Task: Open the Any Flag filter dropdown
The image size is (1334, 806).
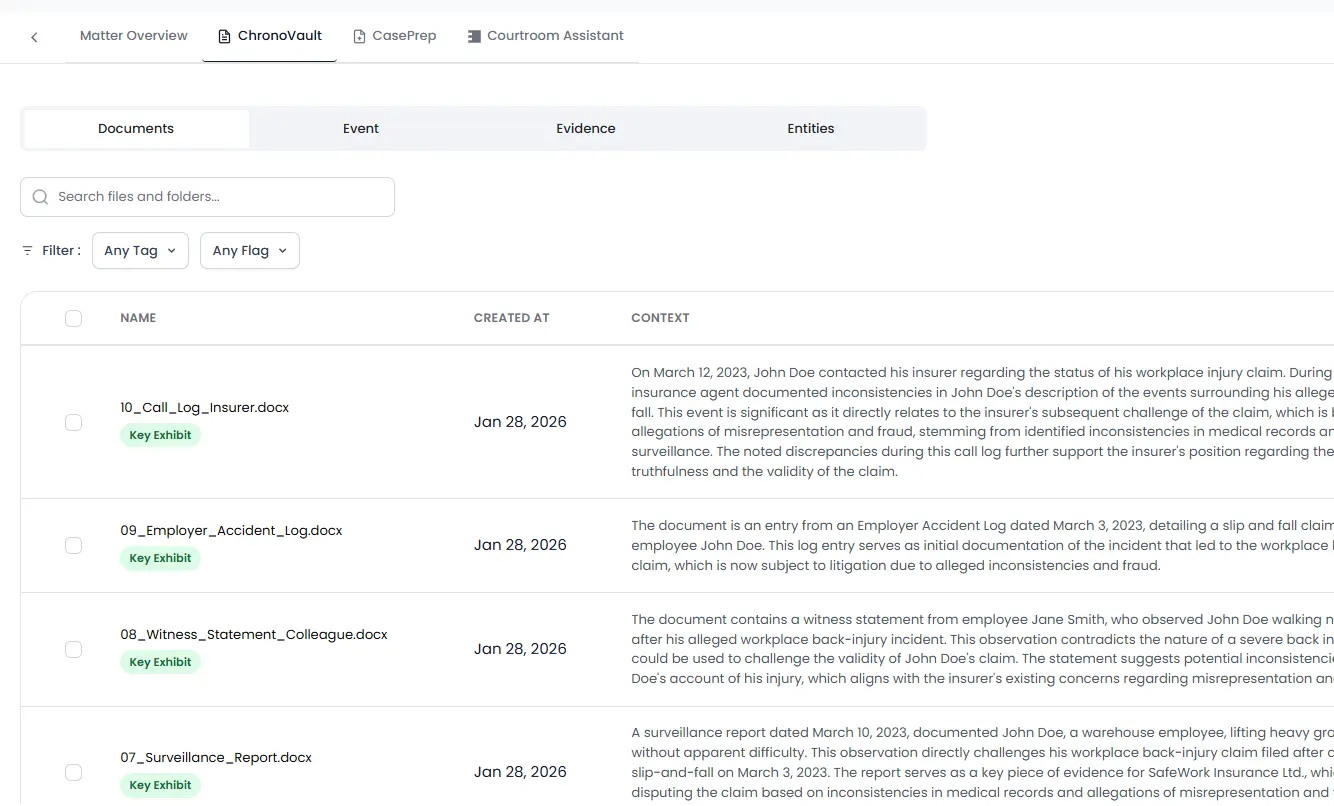Action: click(250, 251)
